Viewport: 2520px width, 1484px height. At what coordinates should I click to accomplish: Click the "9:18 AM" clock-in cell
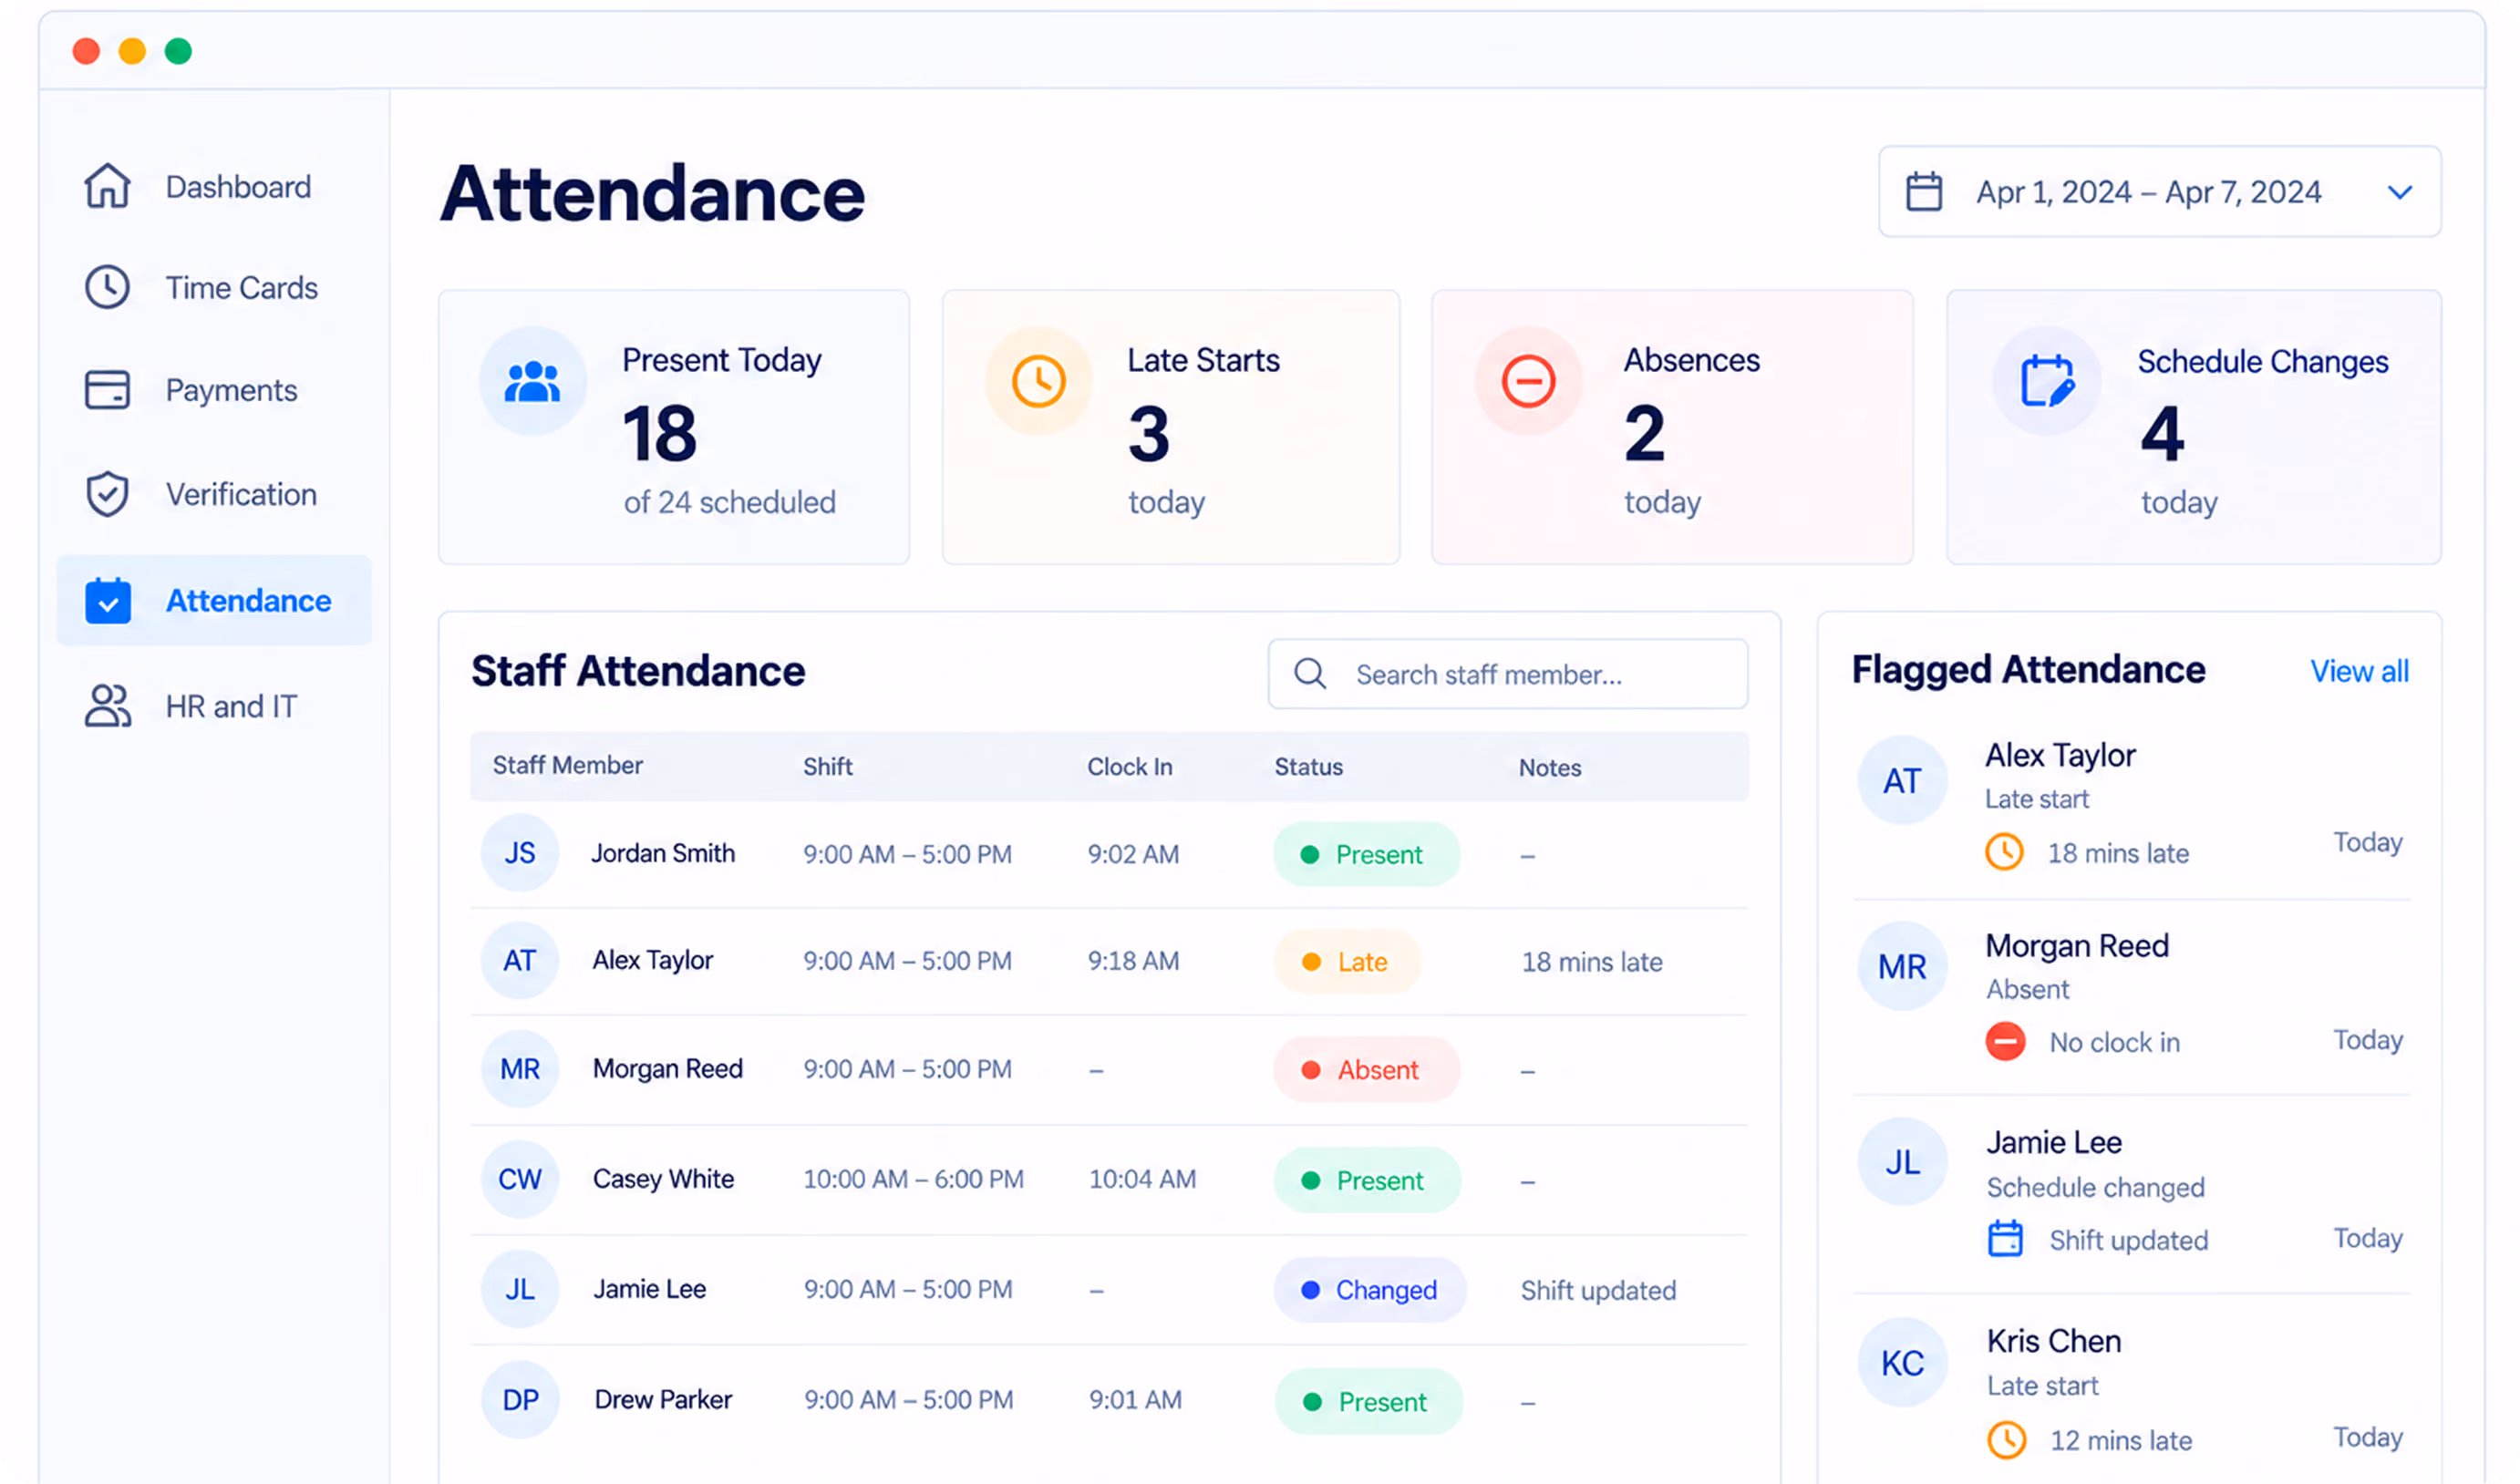tap(1133, 961)
